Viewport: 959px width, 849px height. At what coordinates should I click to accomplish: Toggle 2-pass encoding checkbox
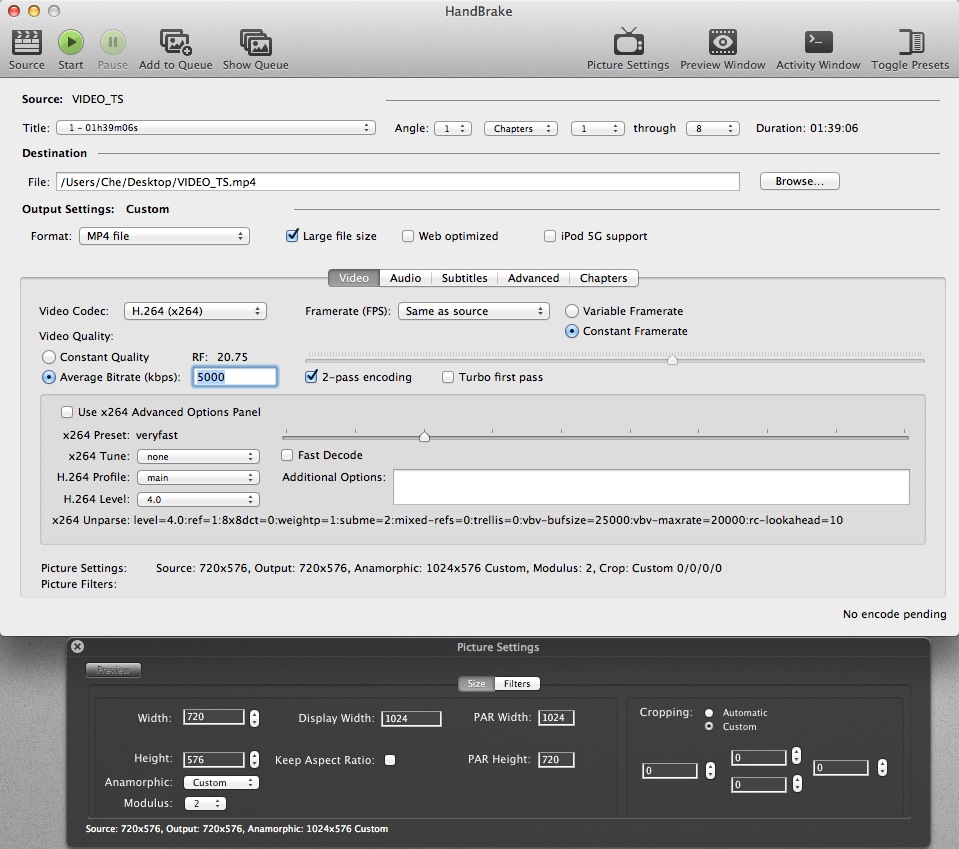311,376
